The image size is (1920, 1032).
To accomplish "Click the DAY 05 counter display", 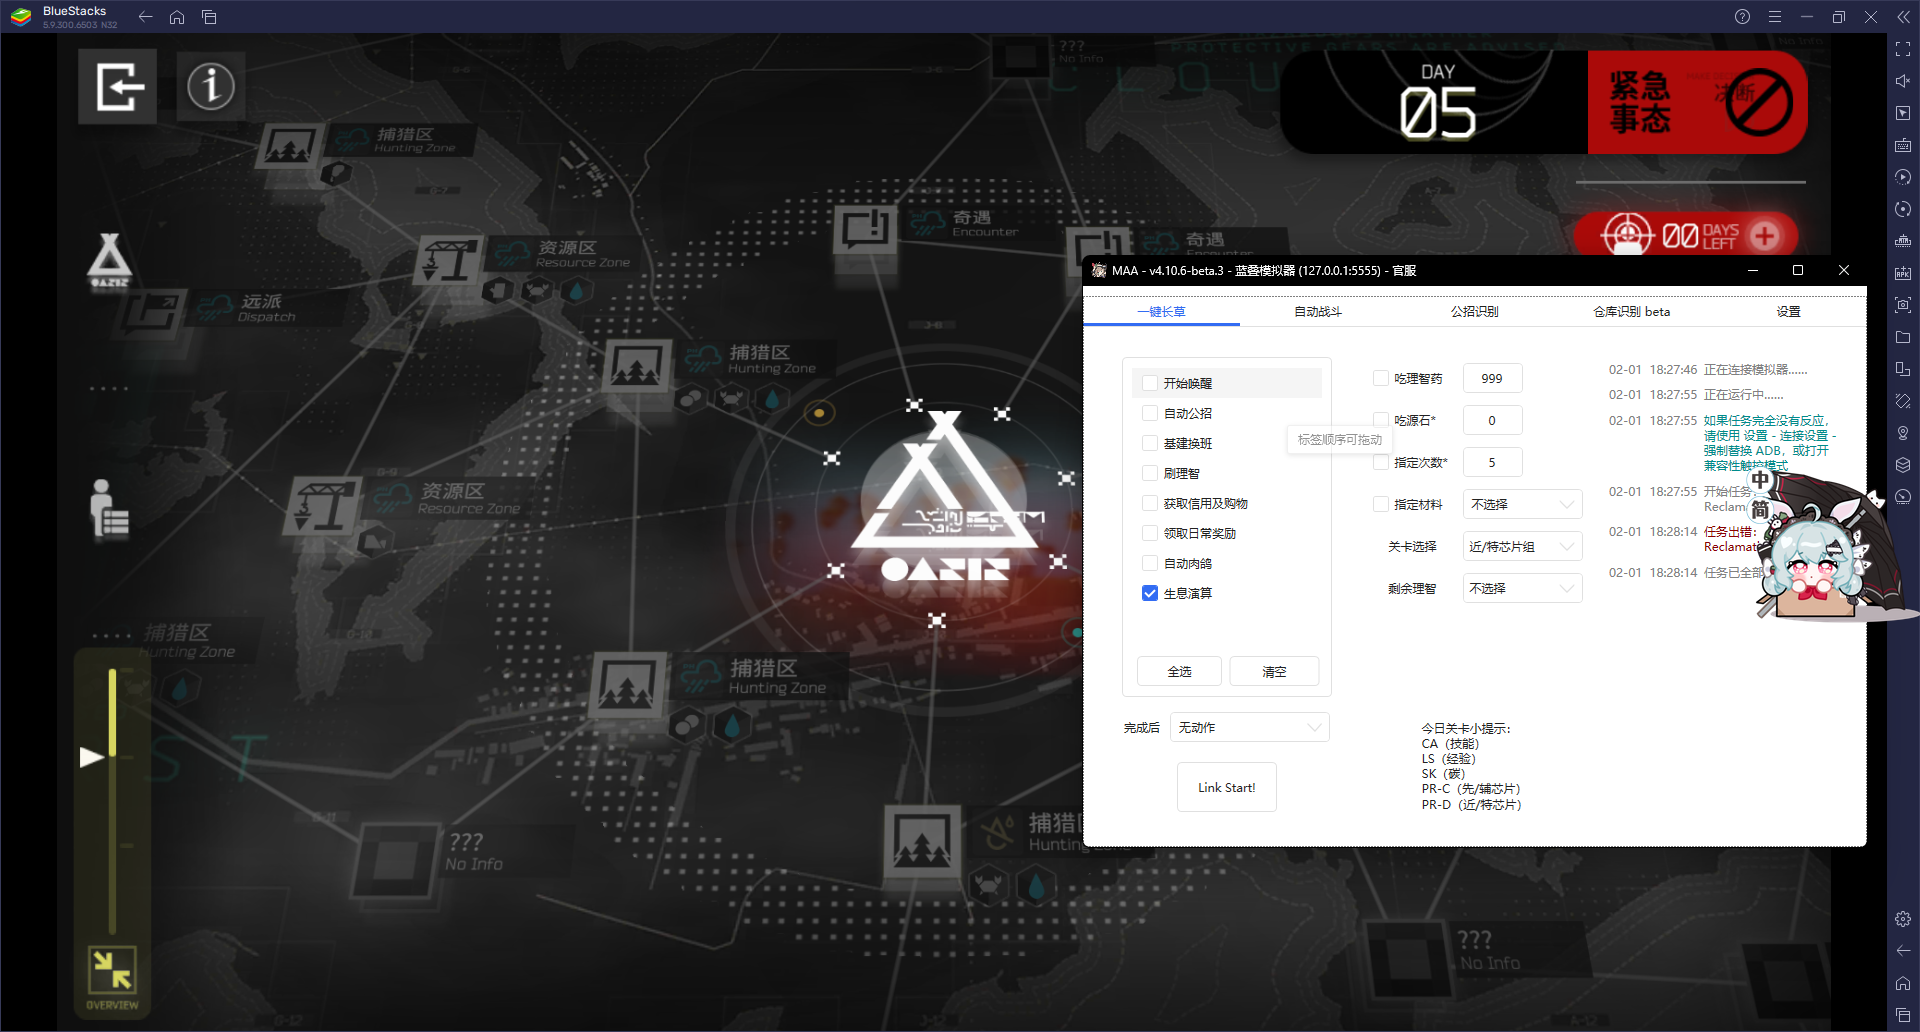I will click(1437, 102).
